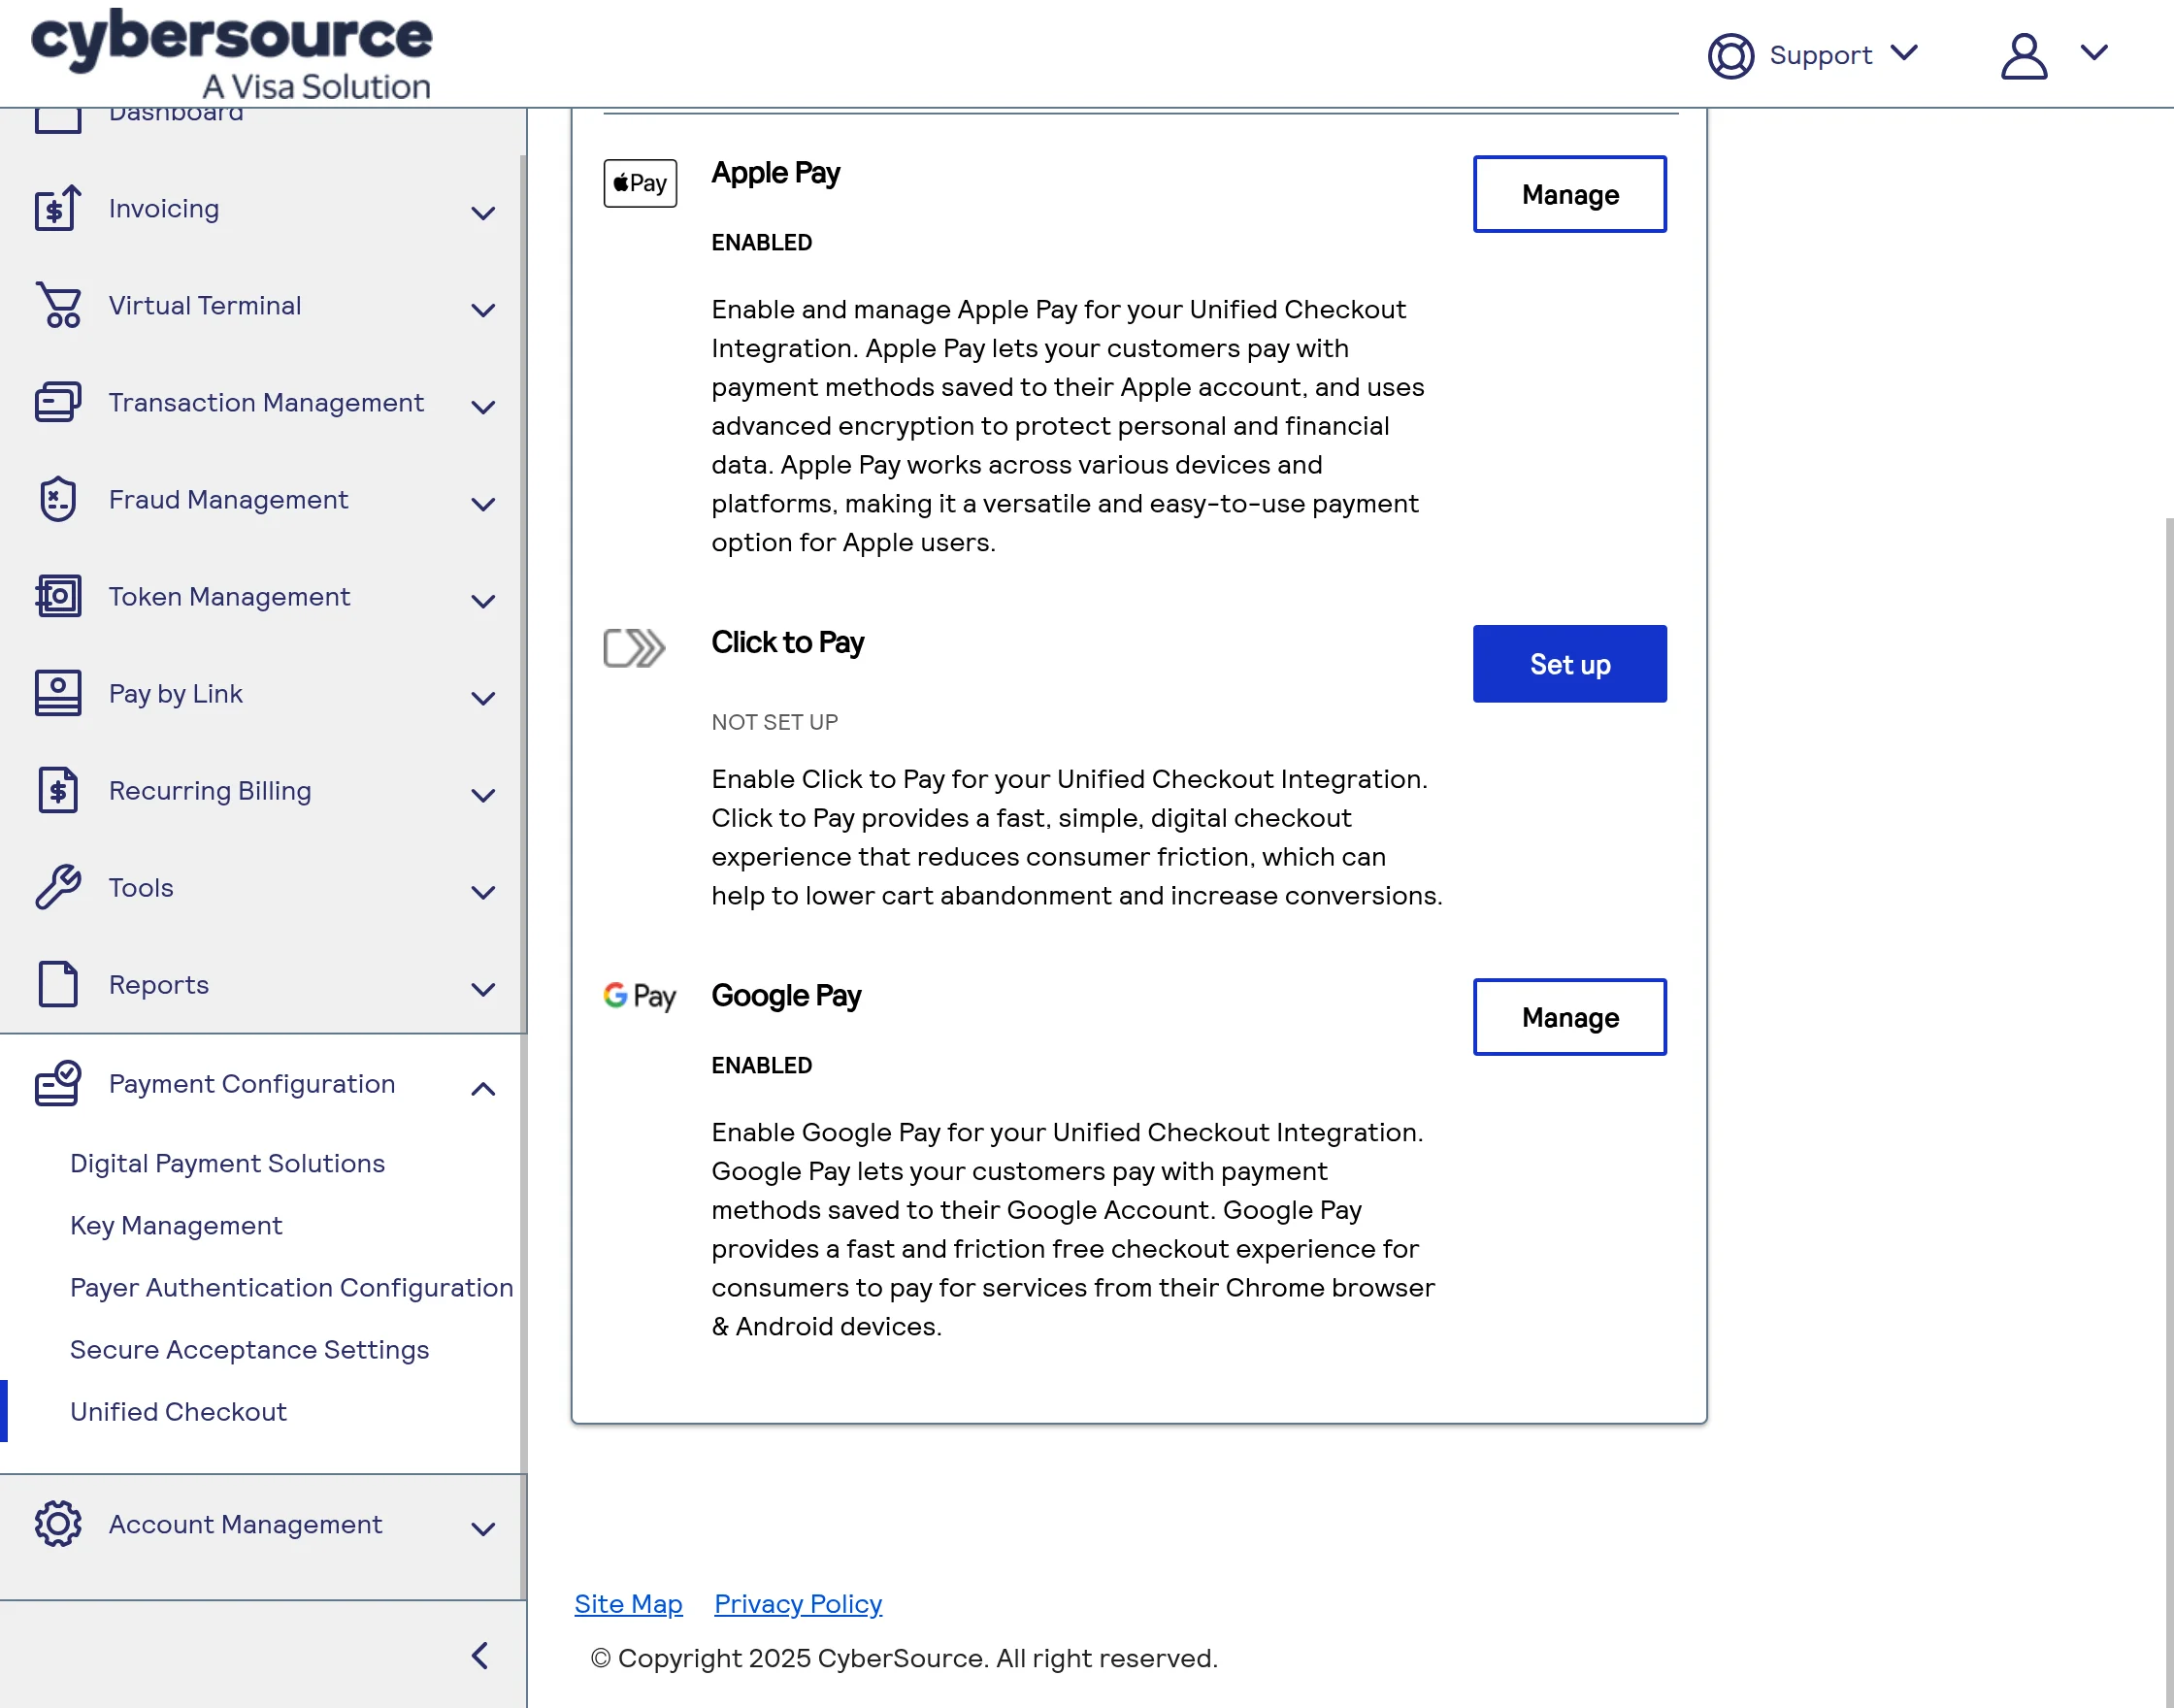2174x1708 pixels.
Task: Click the Pay by Link icon
Action: 58,693
